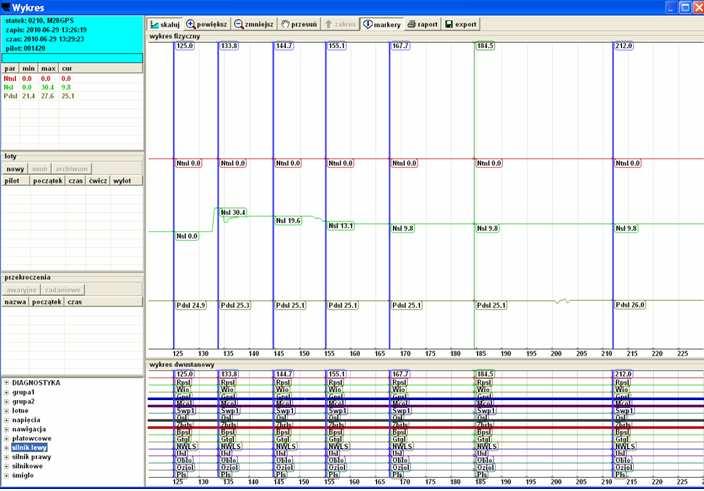Expand the lotne tree node
Screen dimensions: 704x491
(x=7, y=411)
